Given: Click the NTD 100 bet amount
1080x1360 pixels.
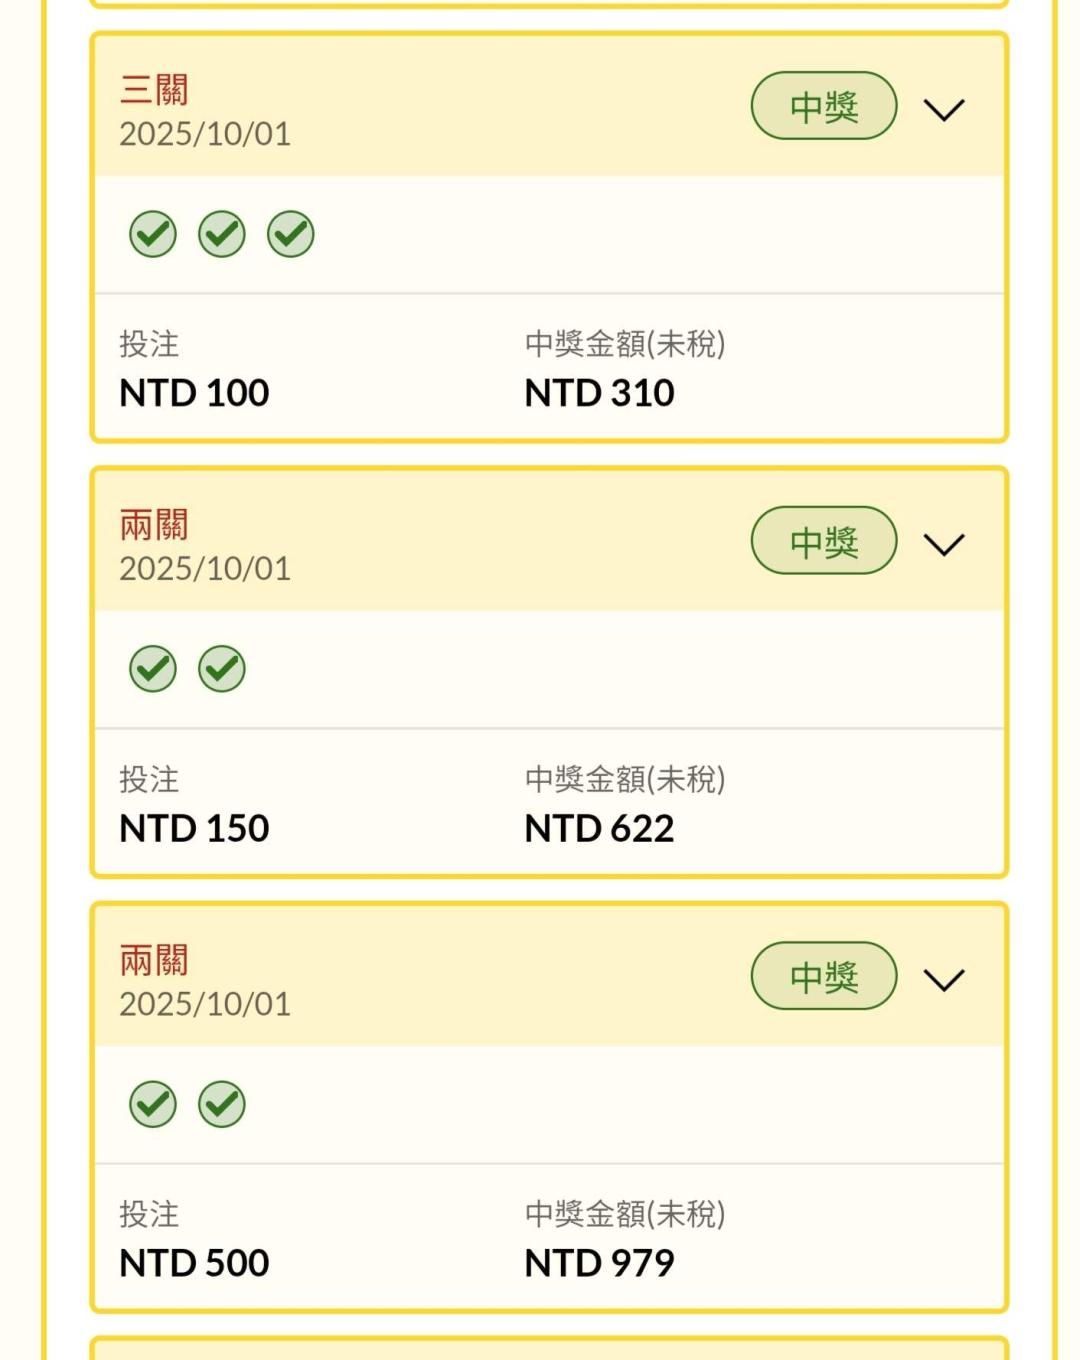Looking at the screenshot, I should [194, 393].
